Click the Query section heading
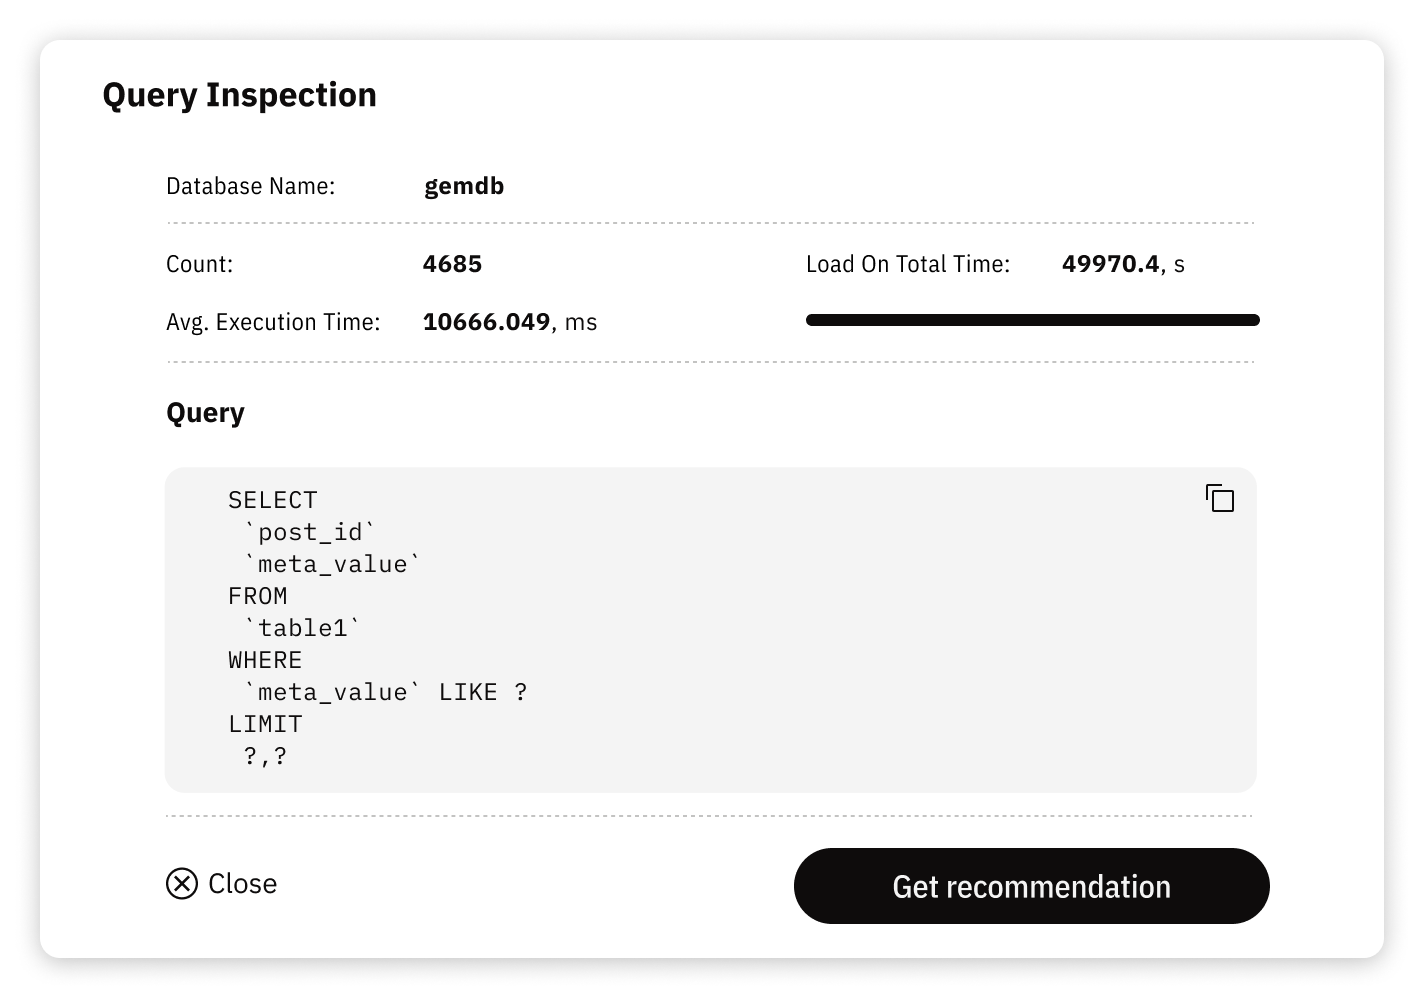The height and width of the screenshot is (998, 1424). click(205, 413)
